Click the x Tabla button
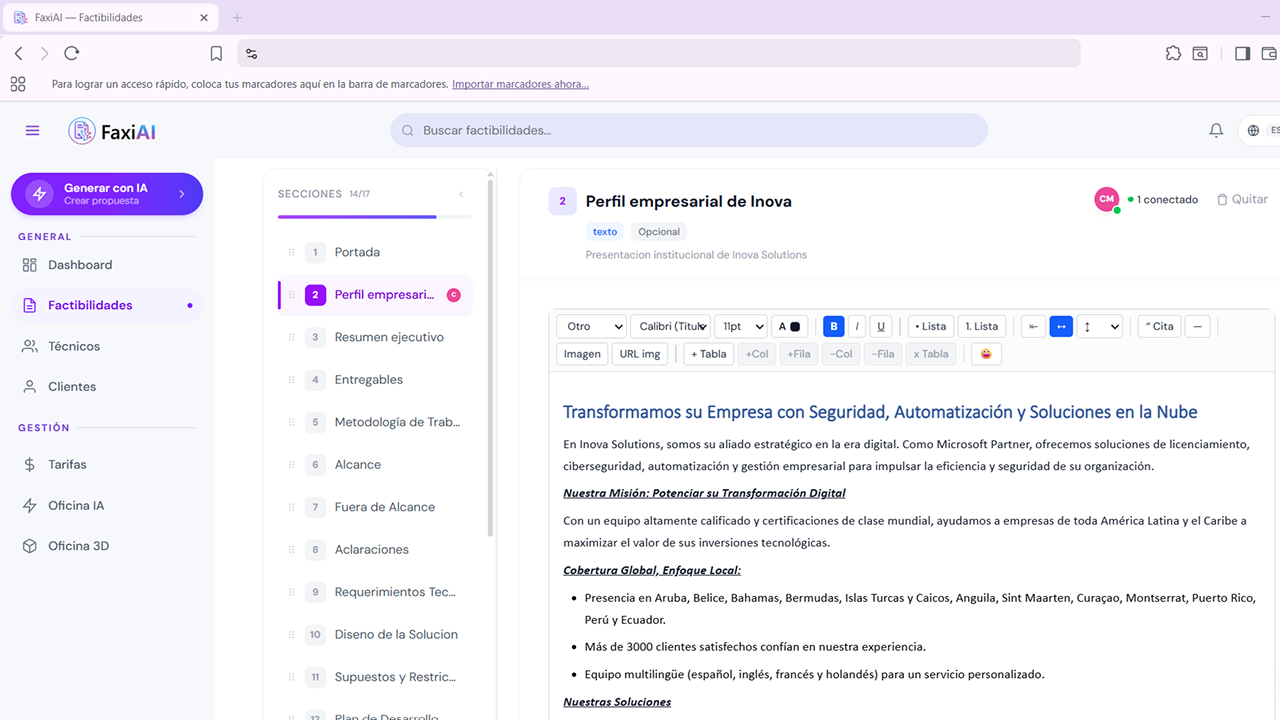Viewport: 1280px width, 720px height. 930,354
